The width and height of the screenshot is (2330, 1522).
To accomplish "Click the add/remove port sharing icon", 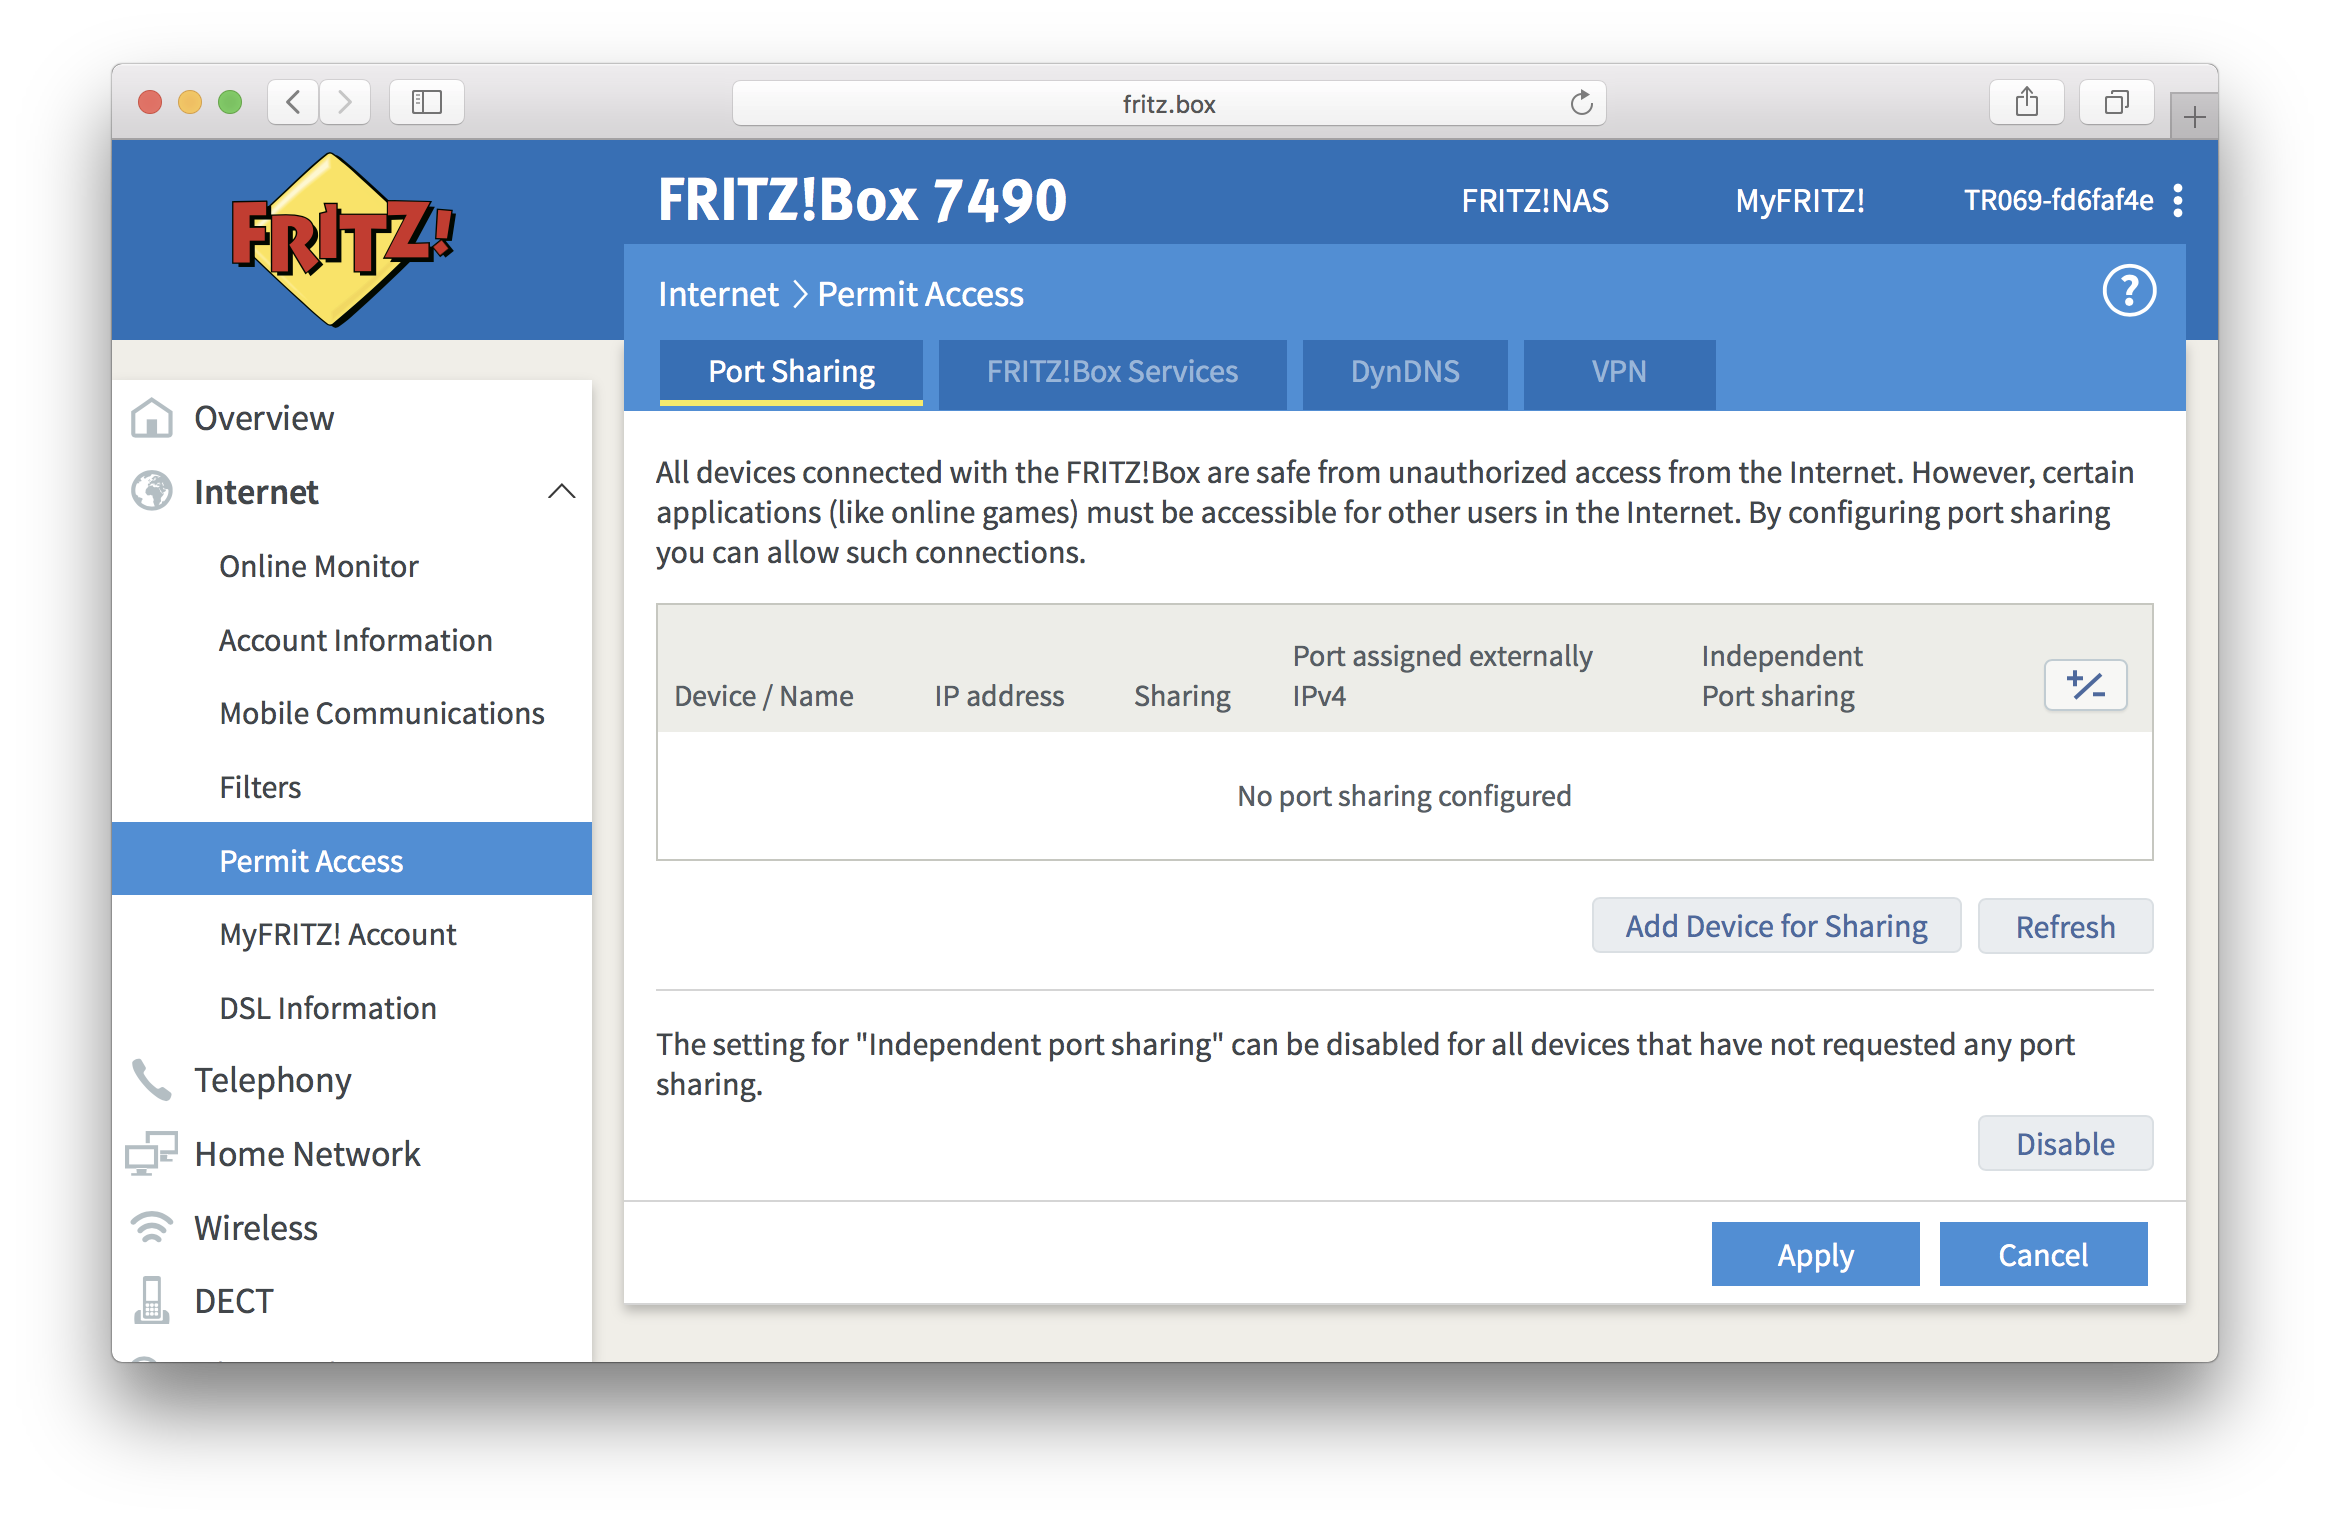I will point(2085,683).
